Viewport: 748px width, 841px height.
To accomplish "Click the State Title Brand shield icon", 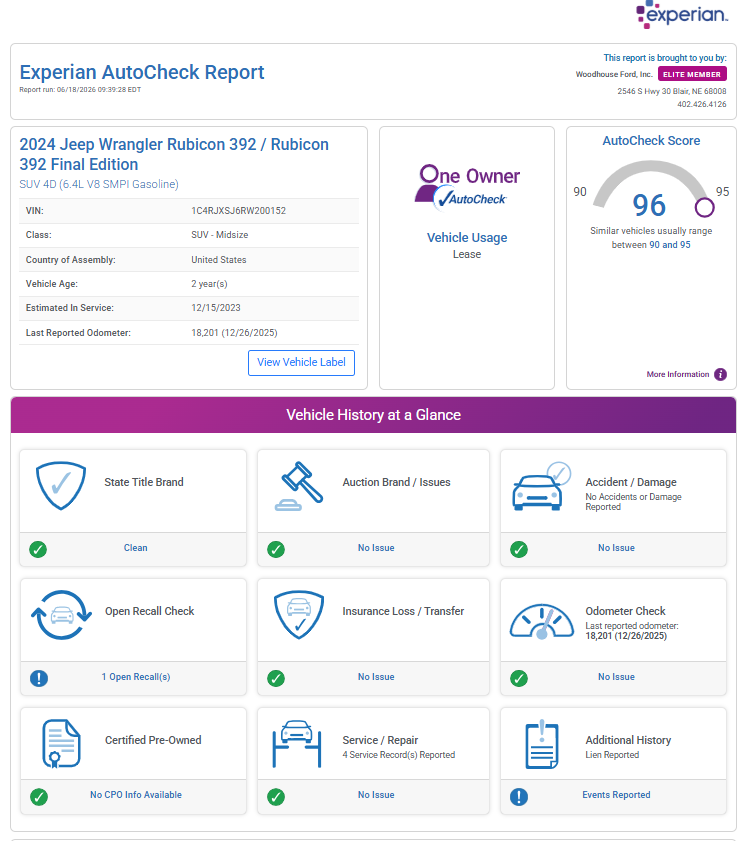I will tap(61, 485).
